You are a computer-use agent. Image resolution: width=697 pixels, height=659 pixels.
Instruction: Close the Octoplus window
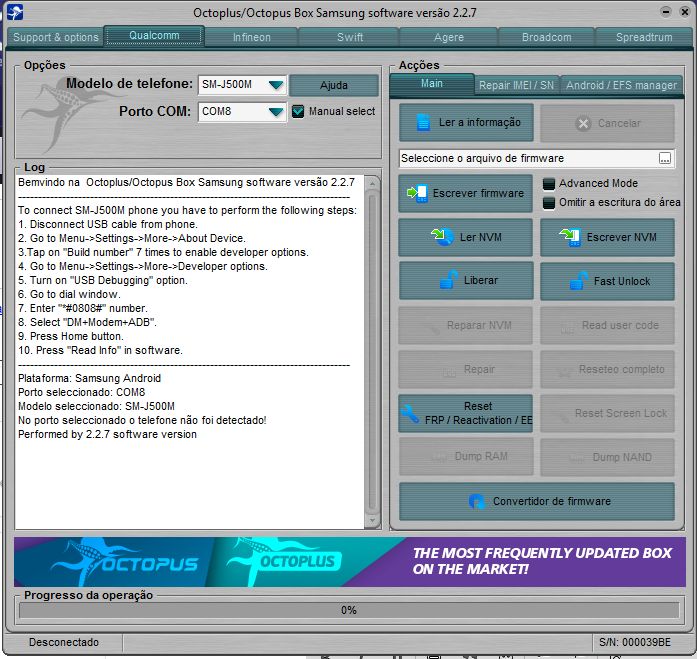coord(685,12)
